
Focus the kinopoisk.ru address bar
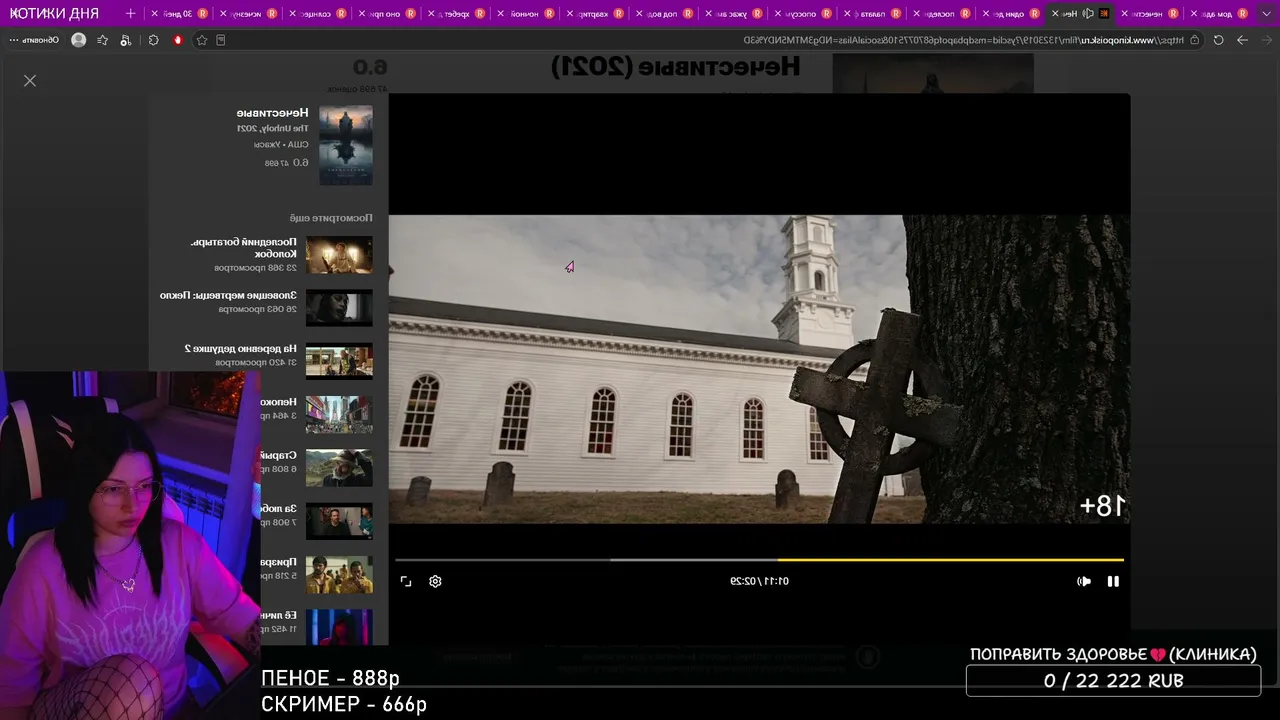coord(700,40)
